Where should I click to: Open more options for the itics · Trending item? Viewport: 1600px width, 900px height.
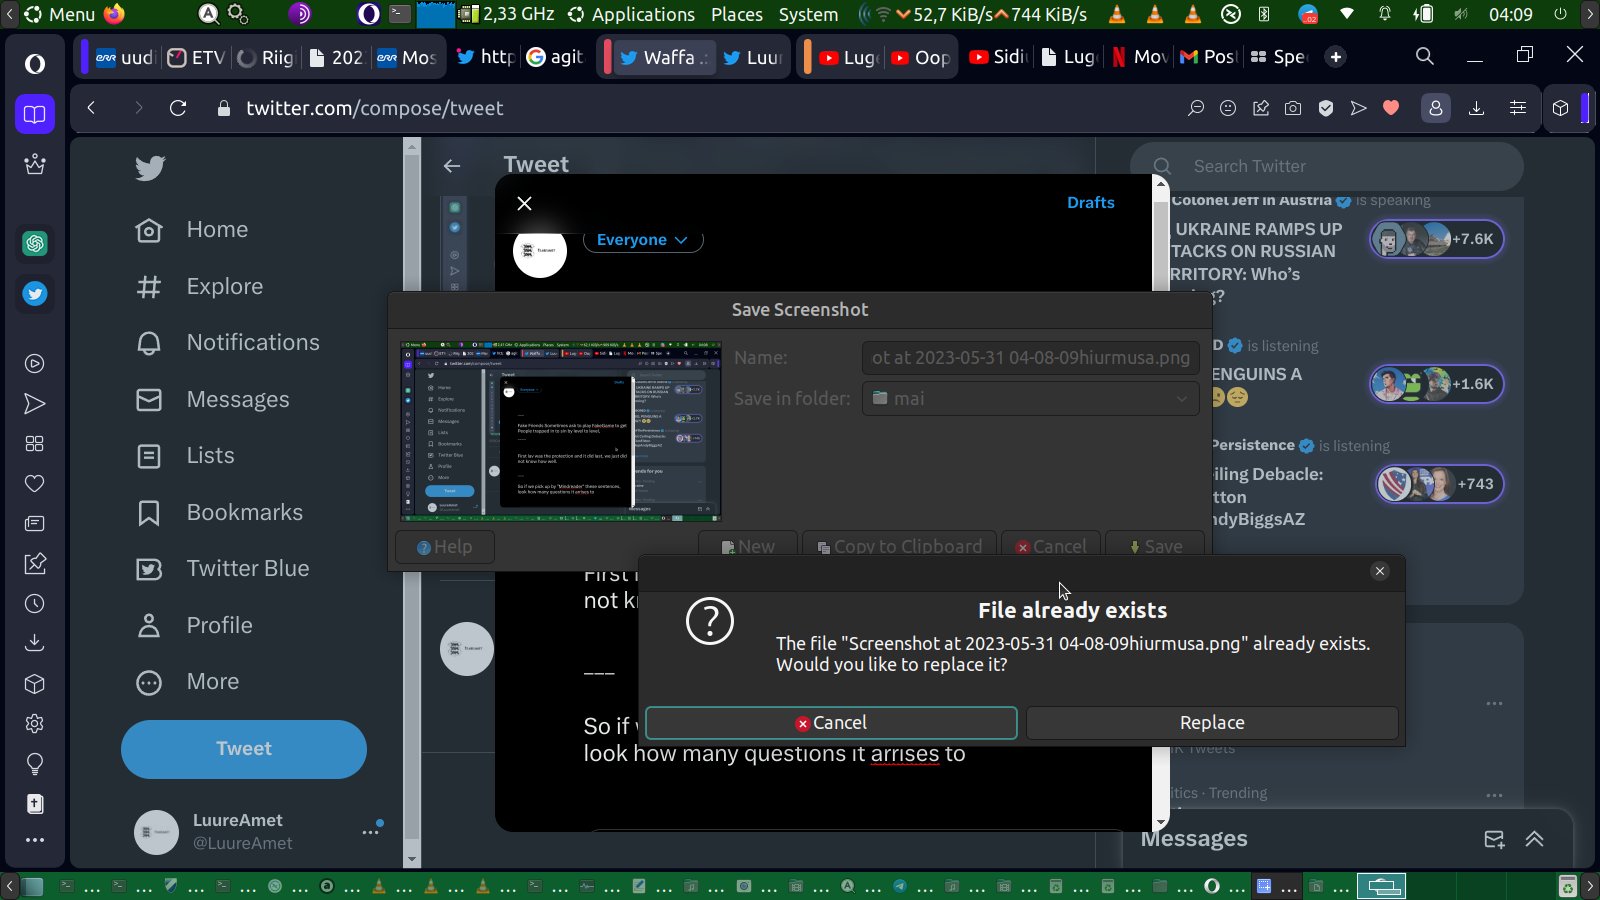[x=1495, y=795]
